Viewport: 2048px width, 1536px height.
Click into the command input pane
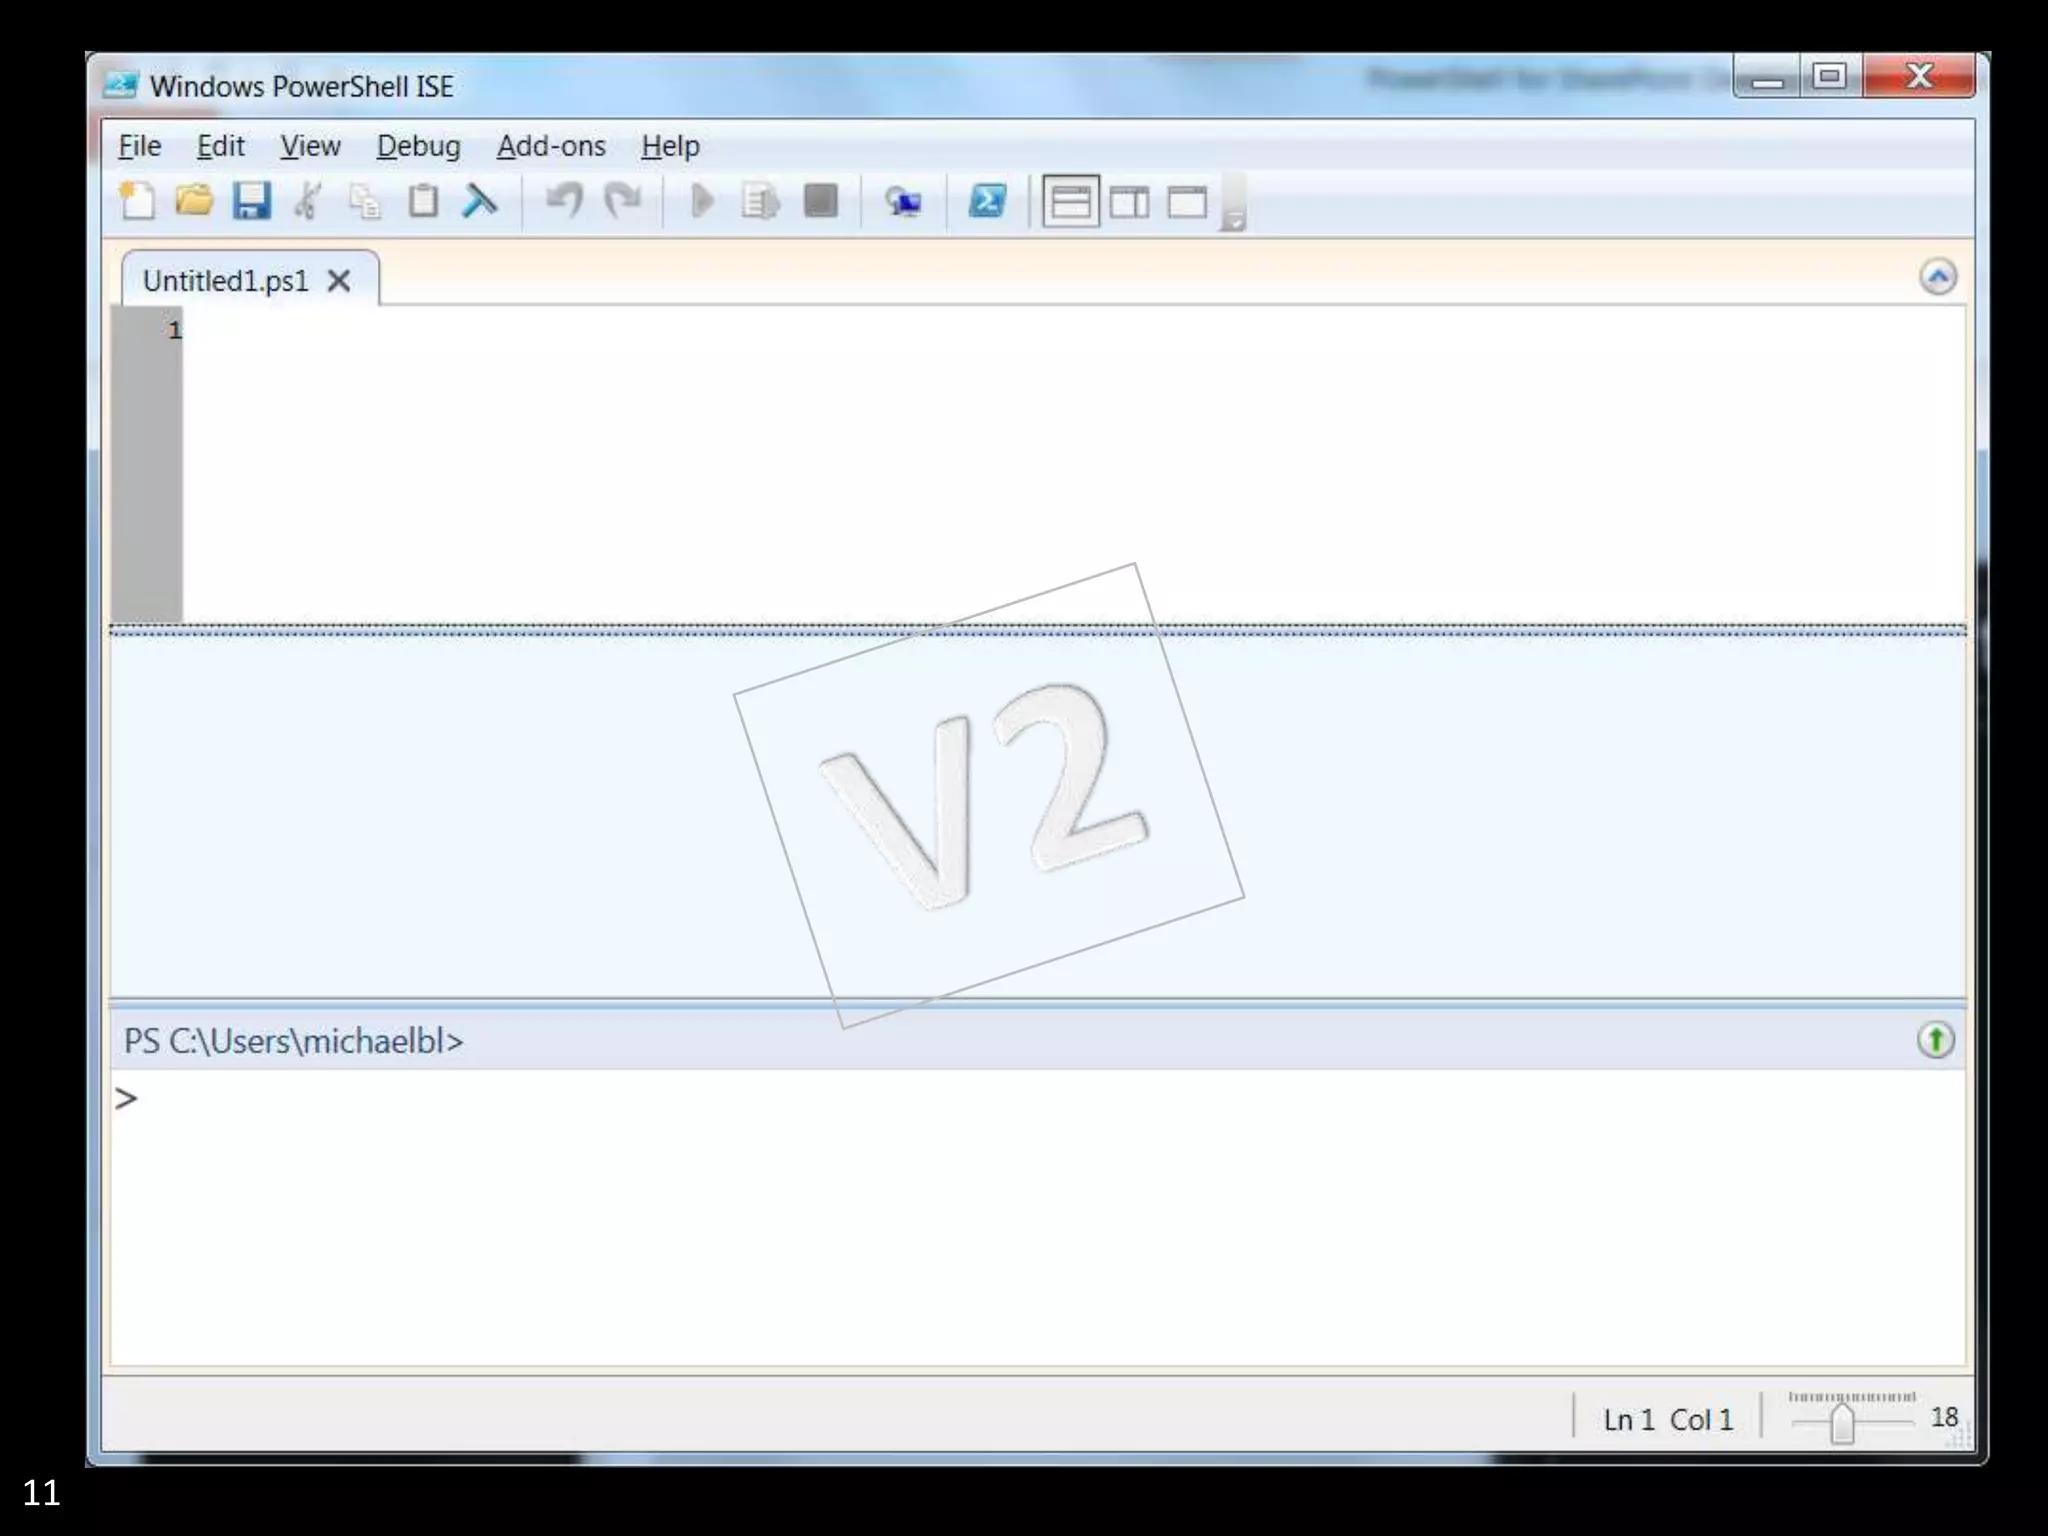pos(1037,1216)
